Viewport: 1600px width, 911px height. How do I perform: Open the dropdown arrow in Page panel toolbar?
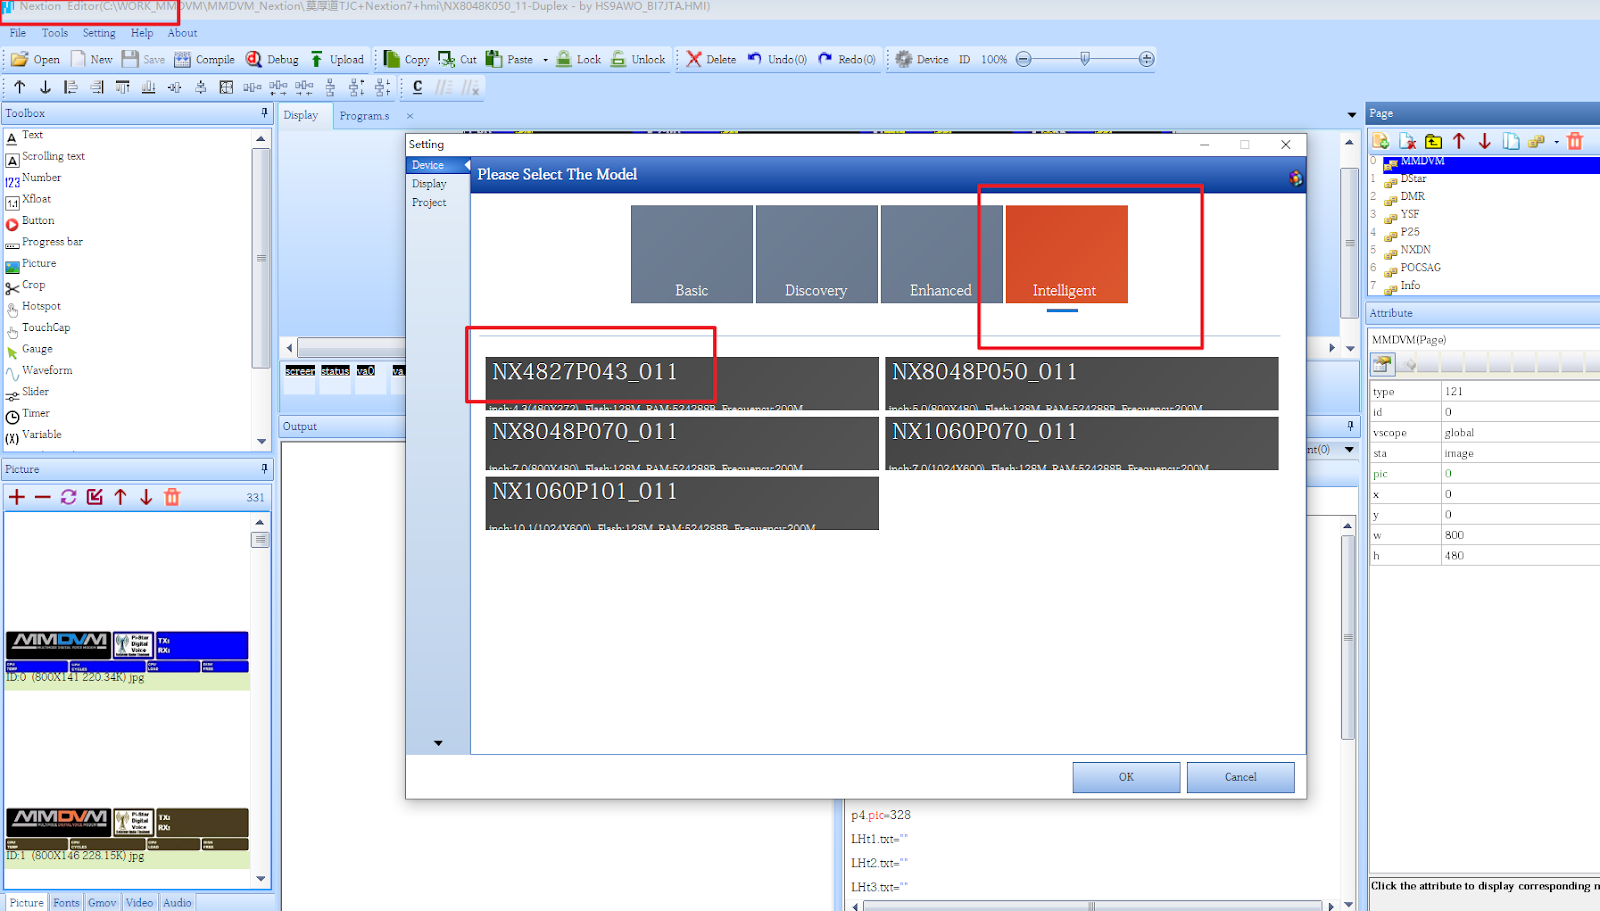[1556, 142]
